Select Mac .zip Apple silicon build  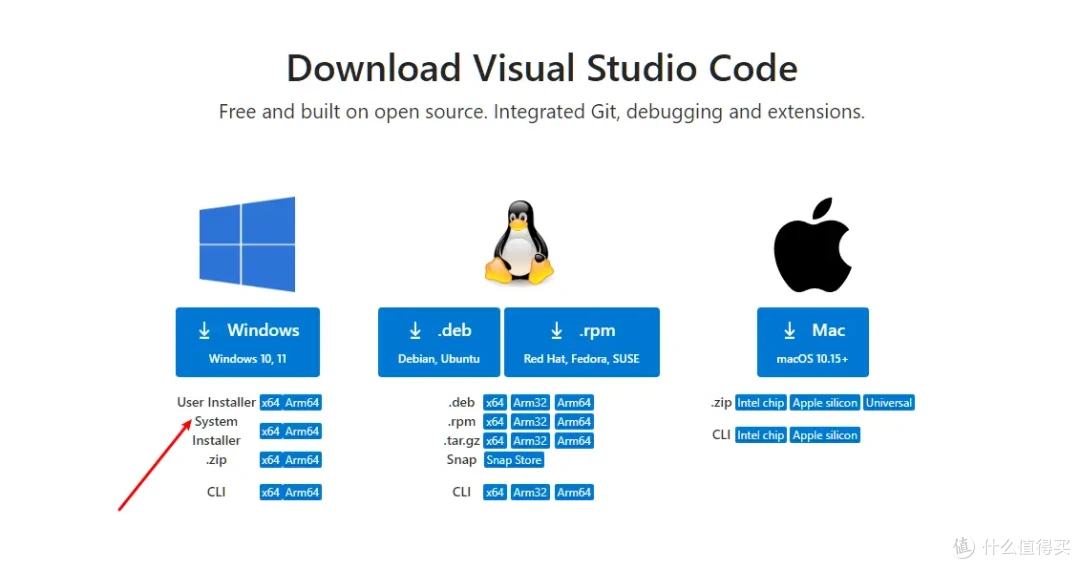pyautogui.click(x=824, y=402)
